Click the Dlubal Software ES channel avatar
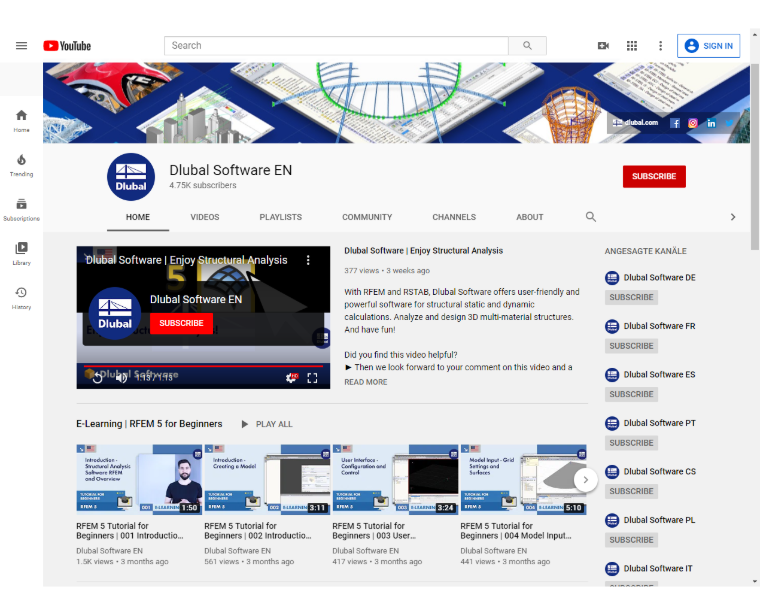This screenshot has width=760, height=615. (612, 375)
